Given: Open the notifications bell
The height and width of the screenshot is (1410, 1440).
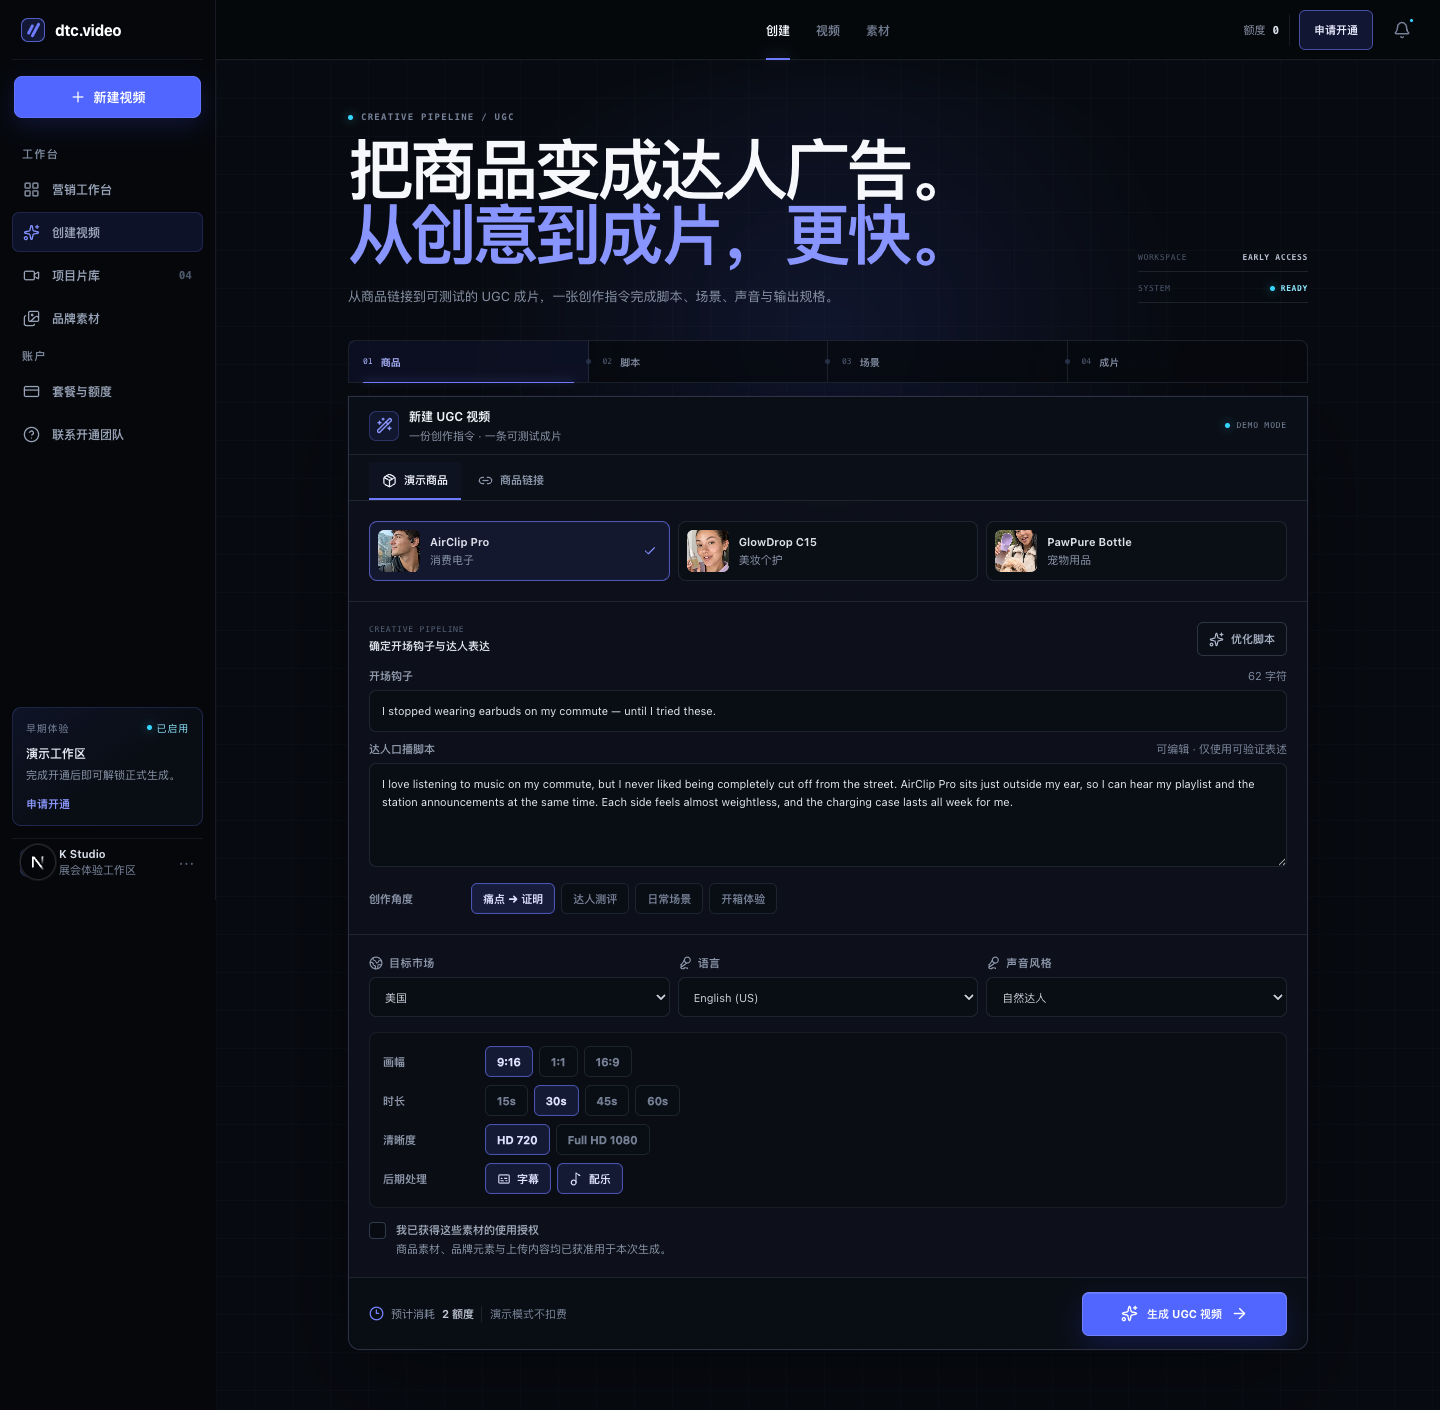Looking at the screenshot, I should pos(1402,30).
